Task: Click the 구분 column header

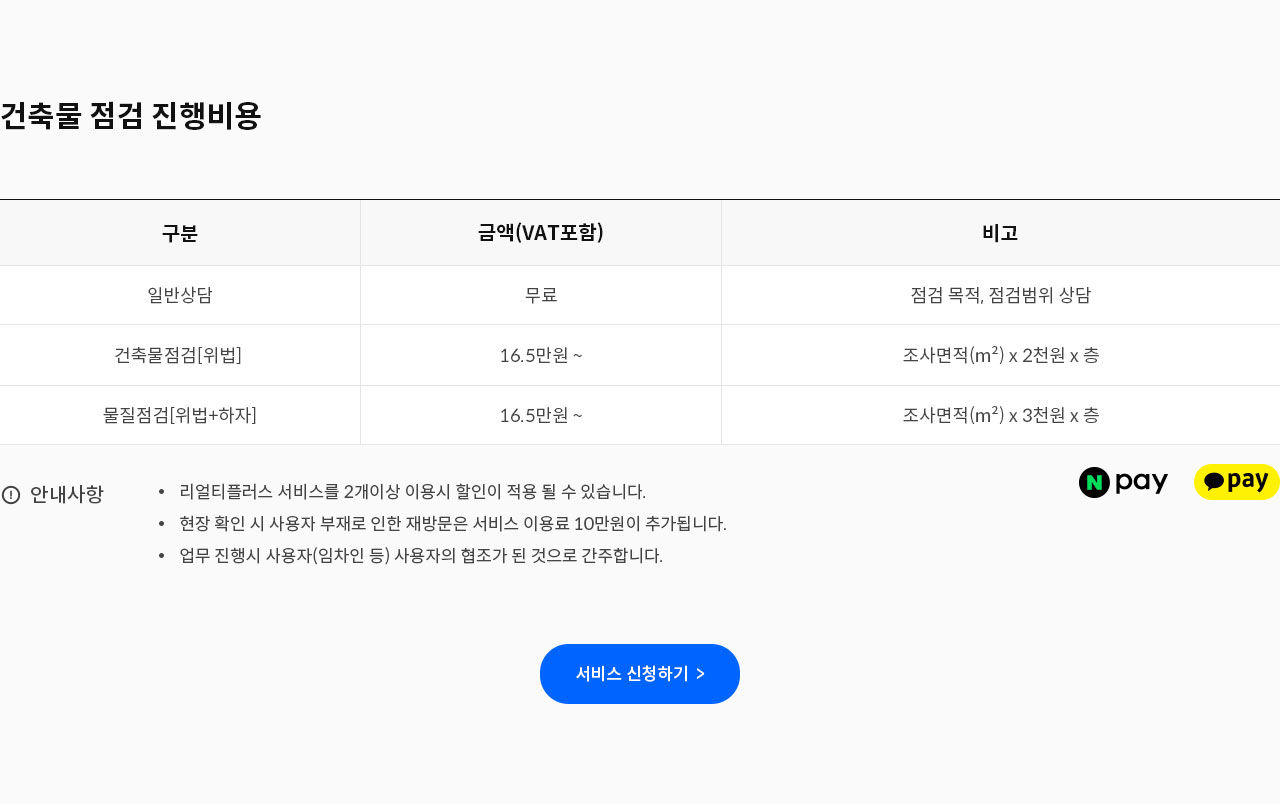Action: 180,233
